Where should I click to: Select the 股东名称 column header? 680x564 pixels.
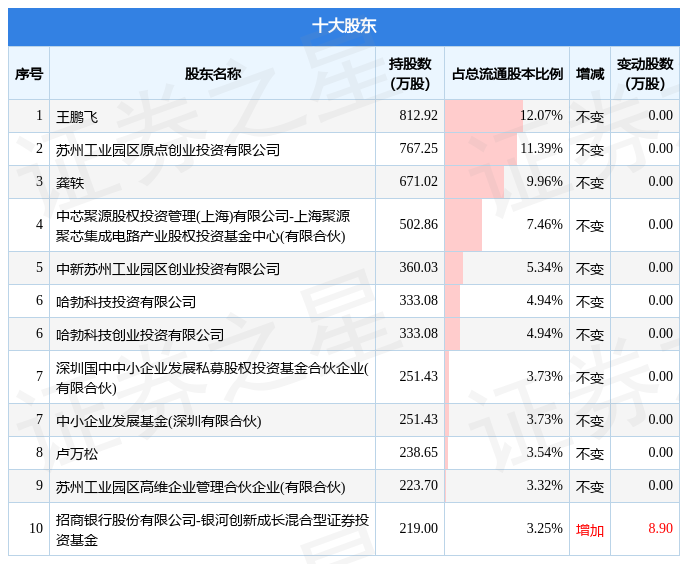coord(212,74)
